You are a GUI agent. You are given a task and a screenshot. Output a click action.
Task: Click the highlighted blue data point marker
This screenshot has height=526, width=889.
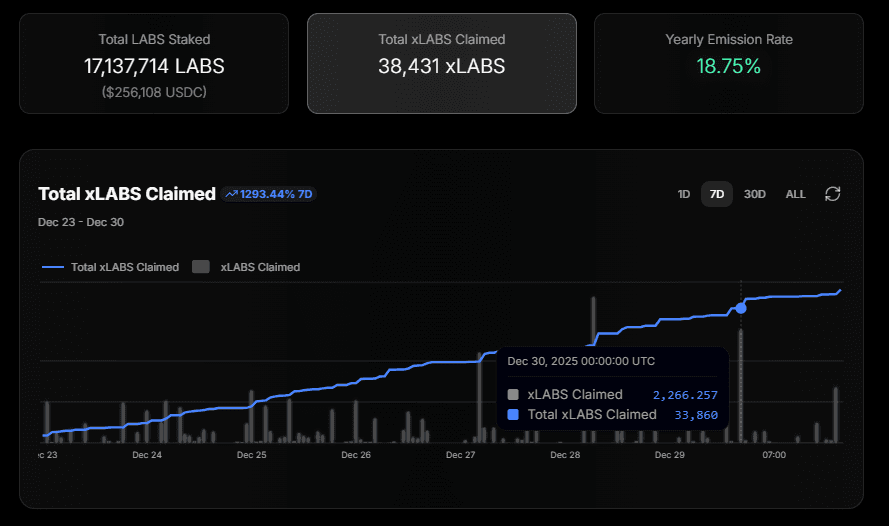740,308
